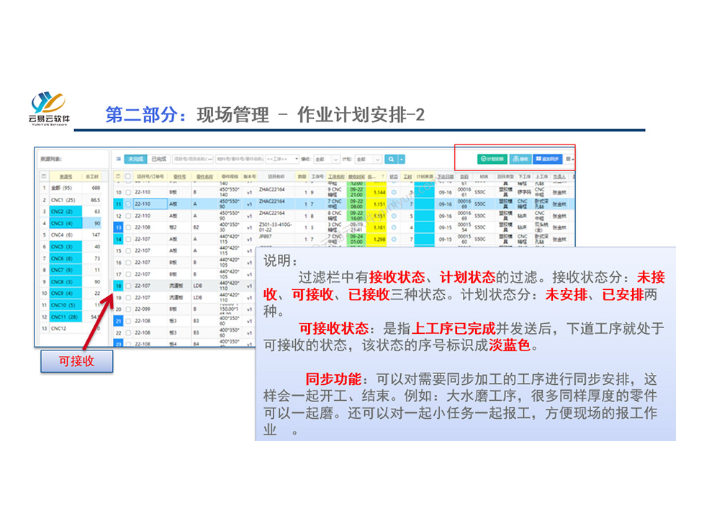Click the status circle icon in row 12
The width and height of the screenshot is (704, 528).
point(394,216)
